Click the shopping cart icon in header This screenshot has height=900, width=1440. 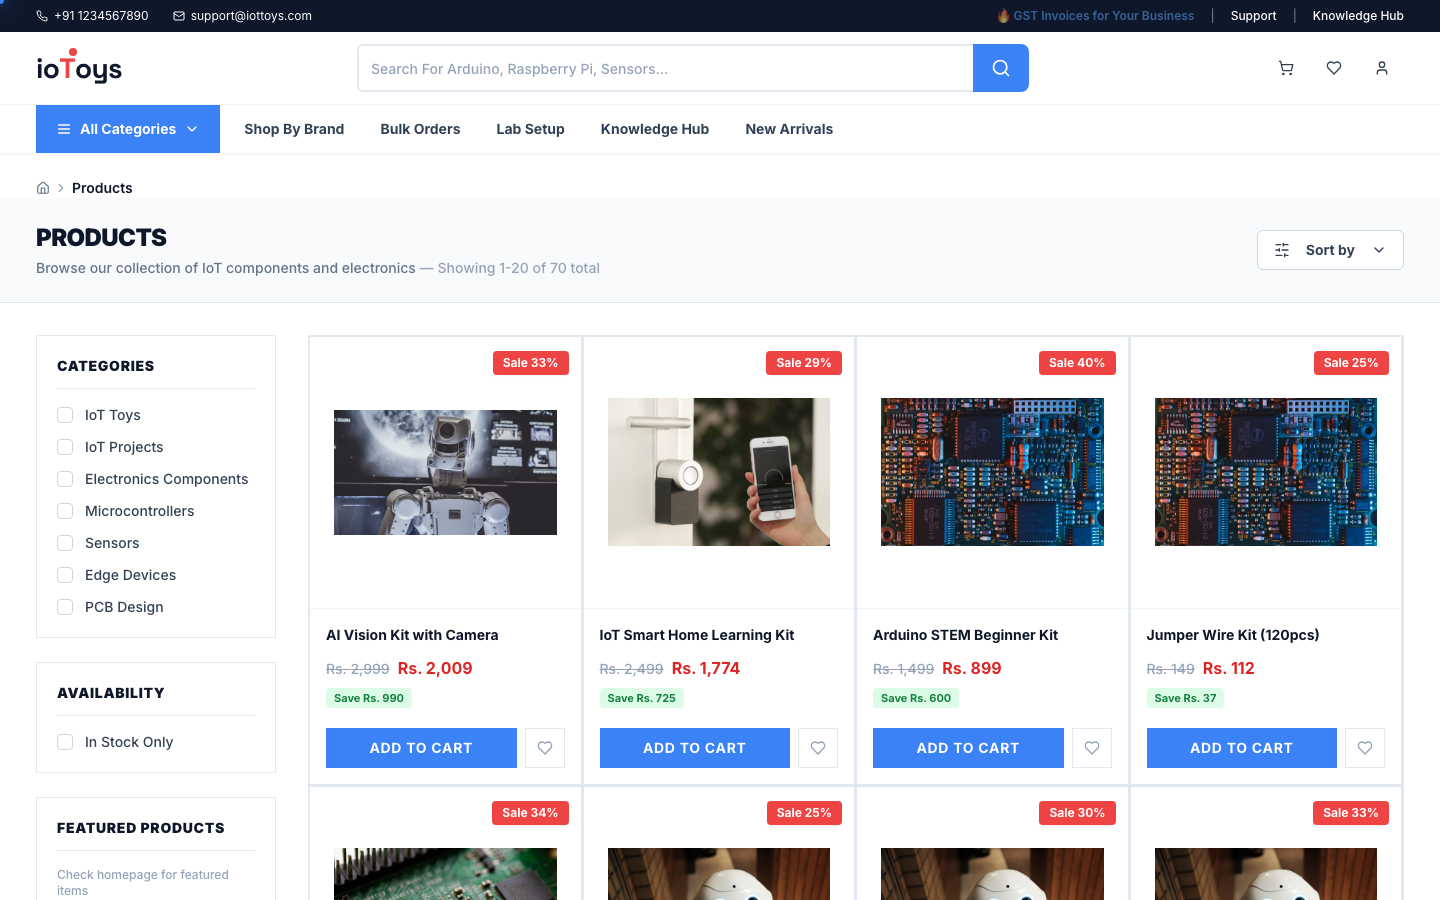coord(1286,68)
